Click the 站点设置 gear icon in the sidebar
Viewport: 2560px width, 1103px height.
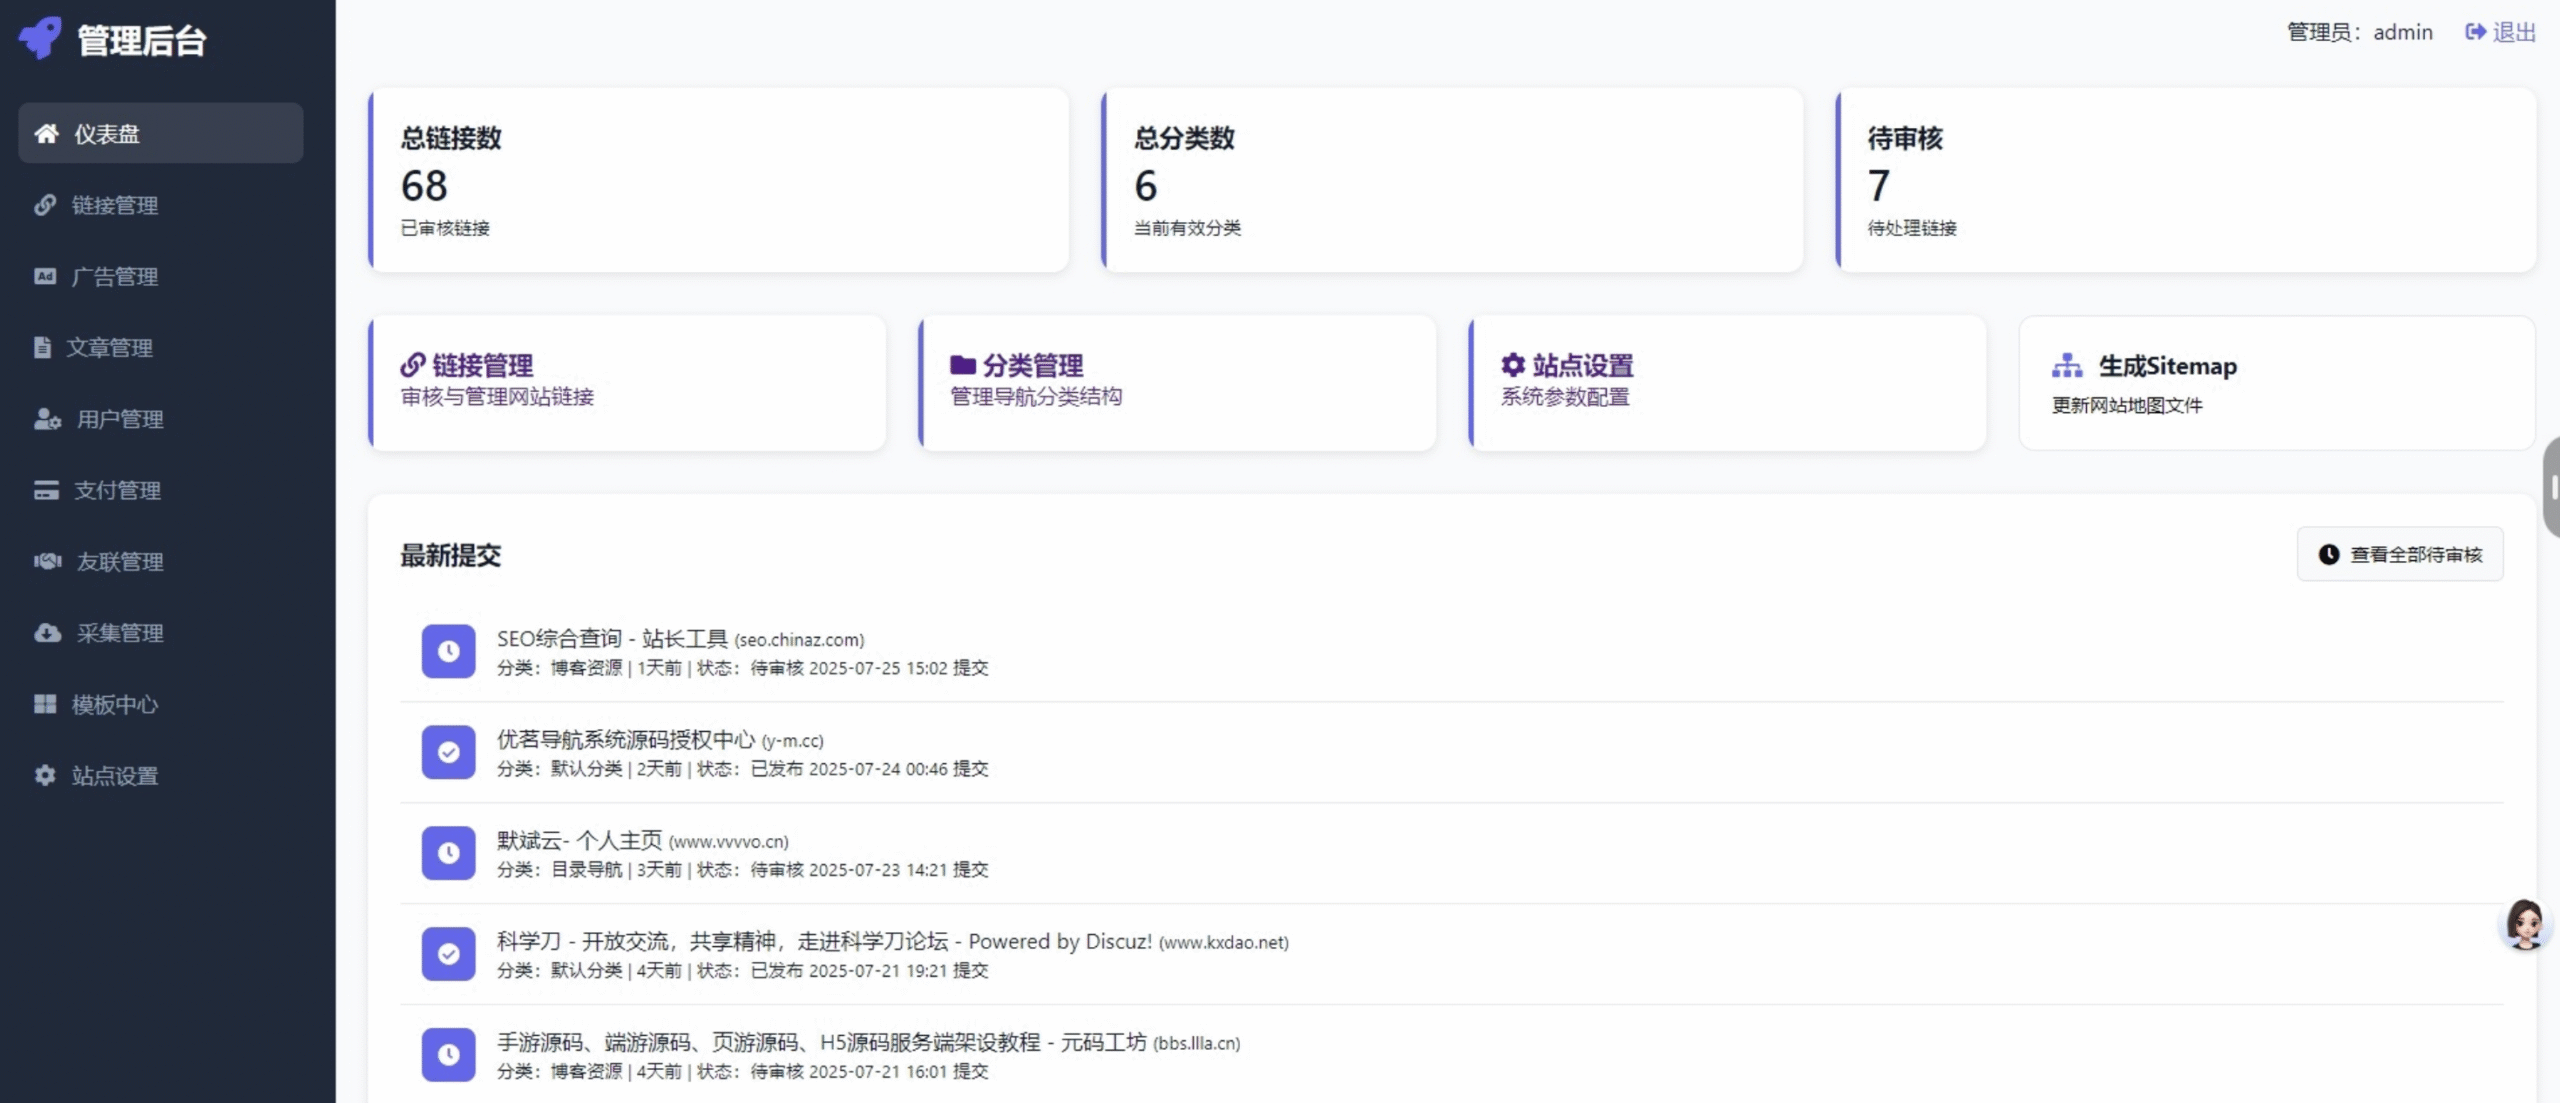point(45,775)
